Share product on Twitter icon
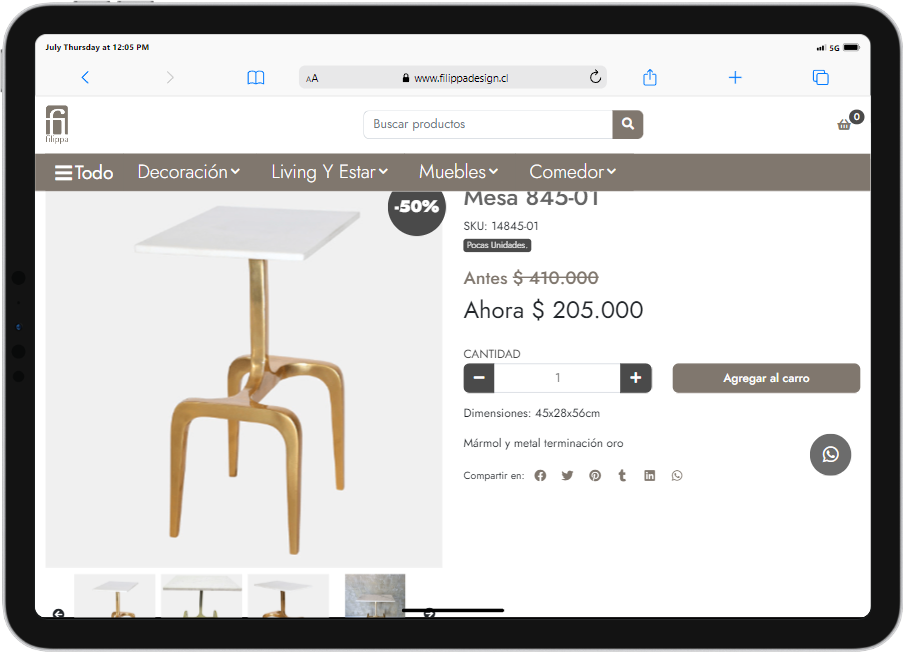Screen dimensions: 903x652 [567, 476]
